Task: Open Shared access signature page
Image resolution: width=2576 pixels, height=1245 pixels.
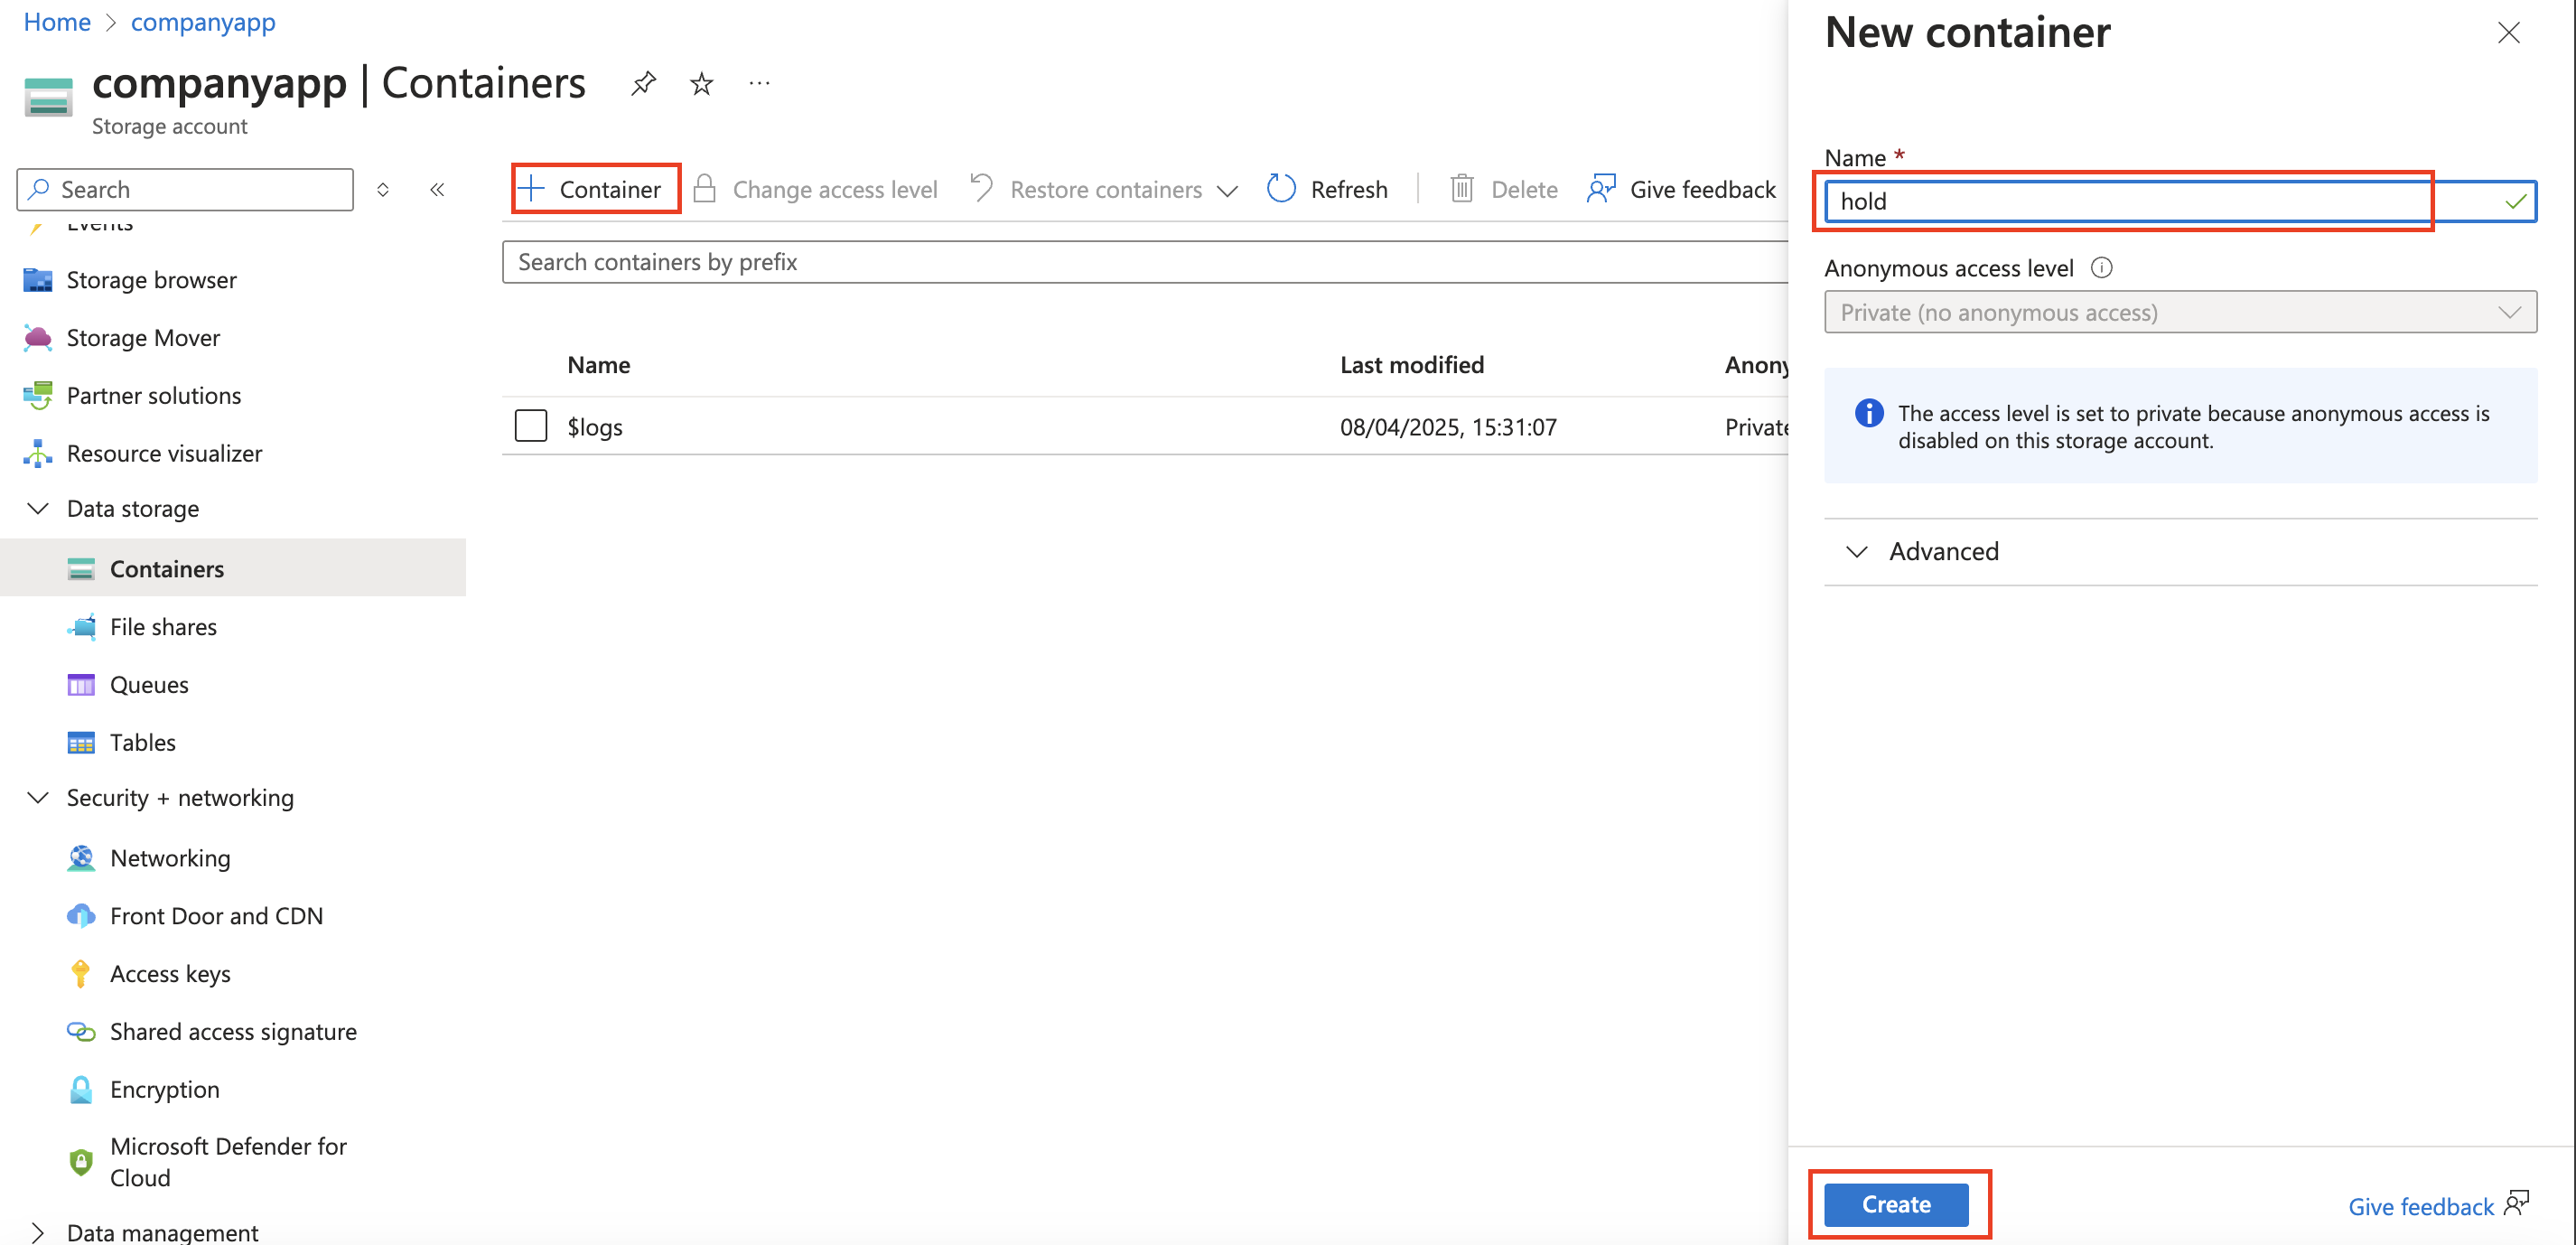Action: [x=233, y=1032]
